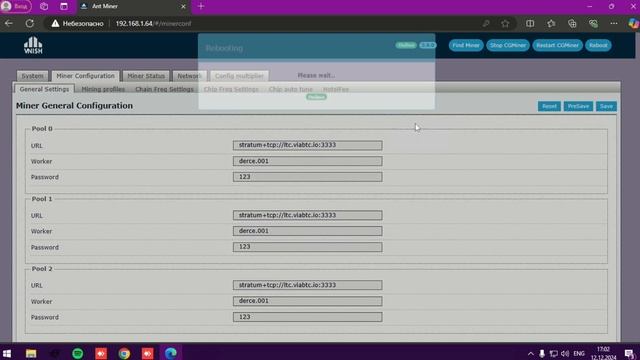
Task: Click the Online status badge in header
Action: click(x=406, y=45)
